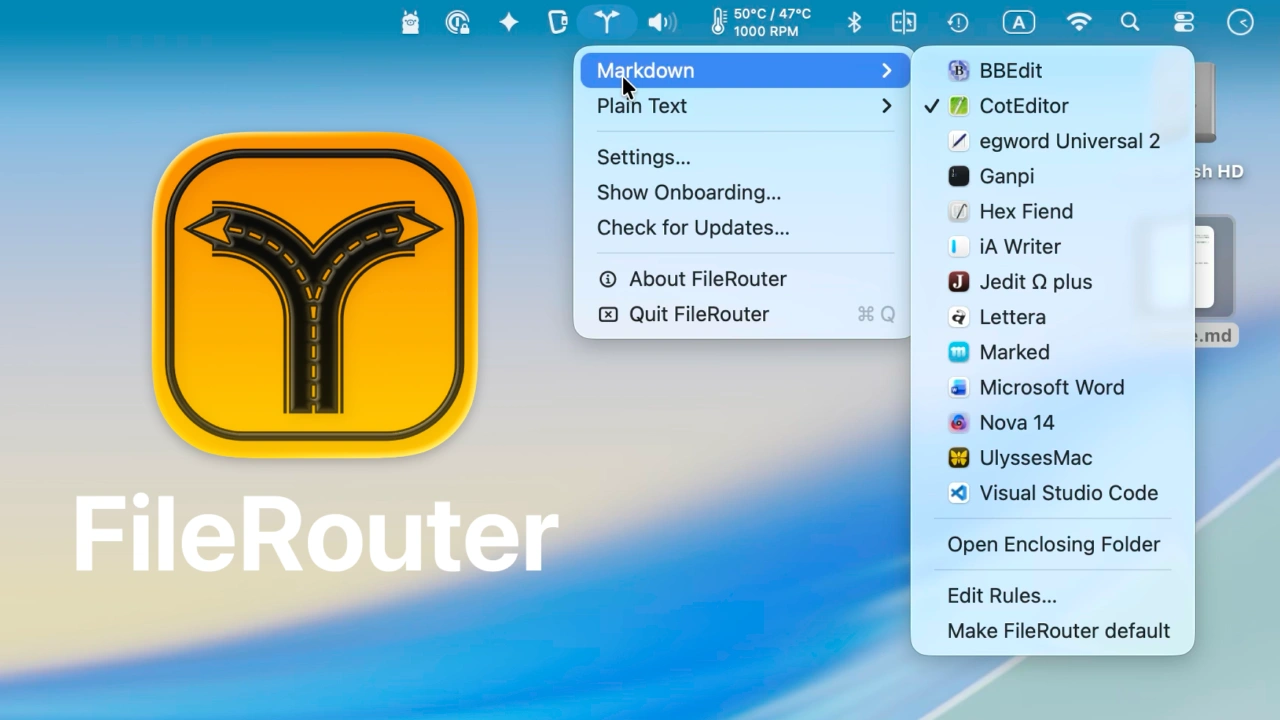Image resolution: width=1280 pixels, height=720 pixels.
Task: Select the Markdown menu entry
Action: pos(745,71)
